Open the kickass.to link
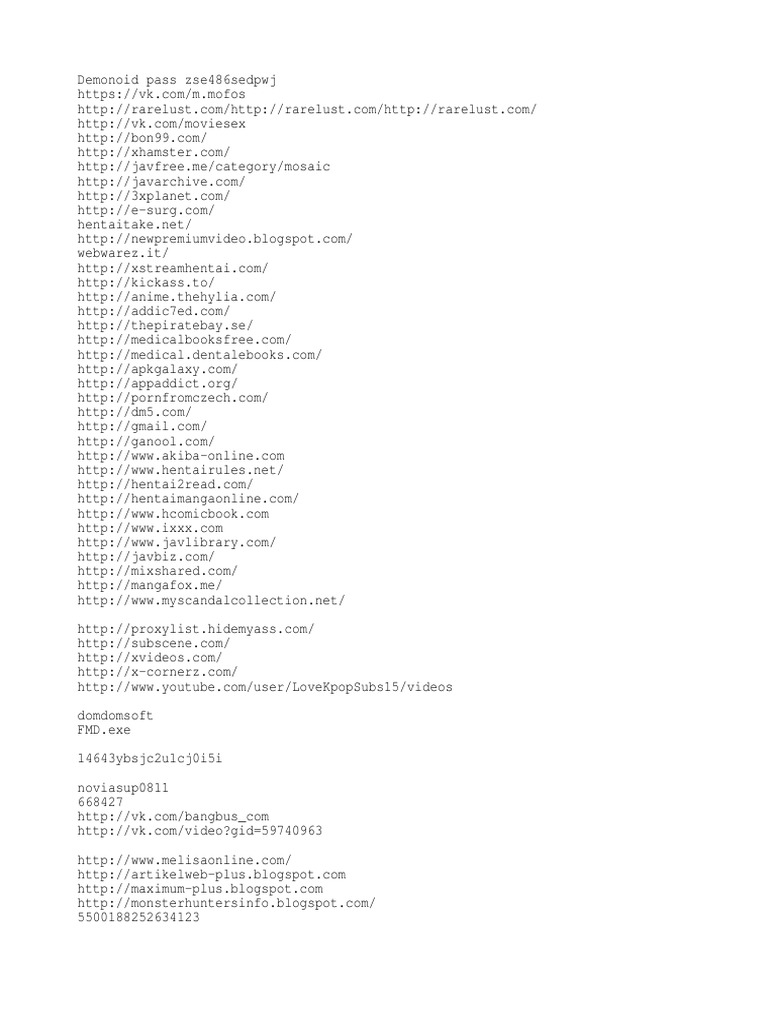Viewport: 768px width, 1024px height. tap(146, 282)
